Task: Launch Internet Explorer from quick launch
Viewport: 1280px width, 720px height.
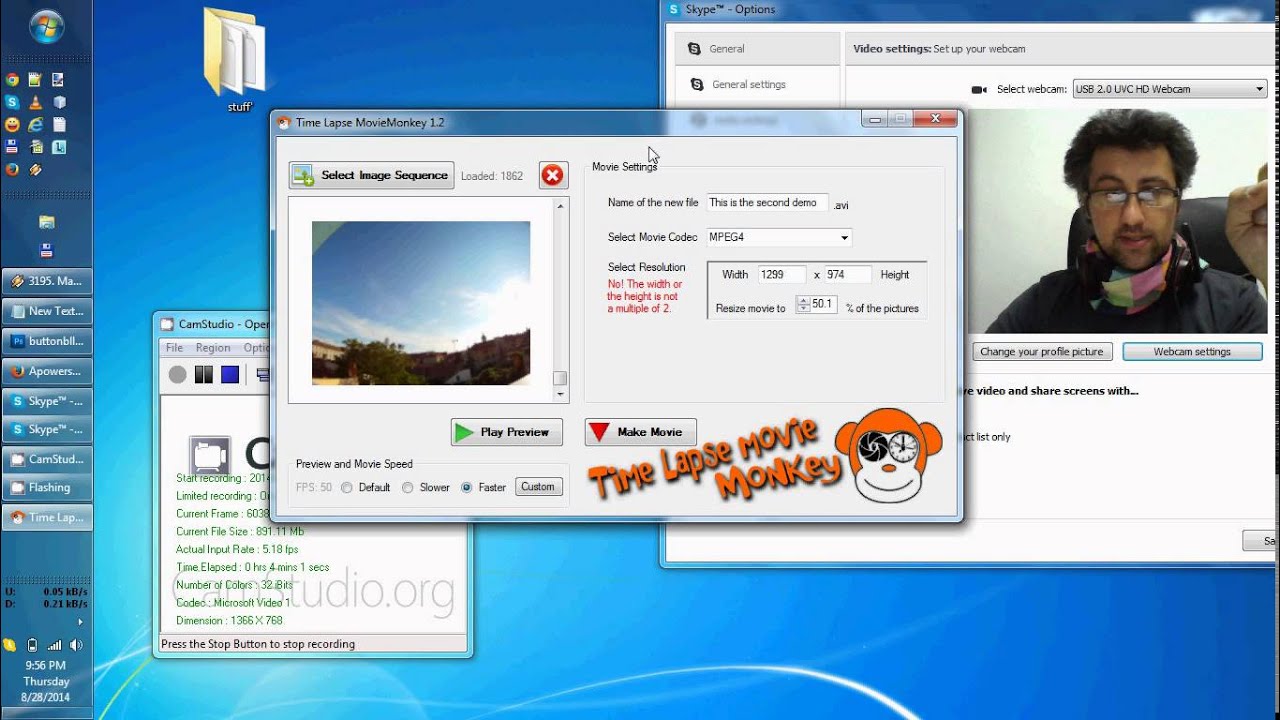Action: coord(36,125)
